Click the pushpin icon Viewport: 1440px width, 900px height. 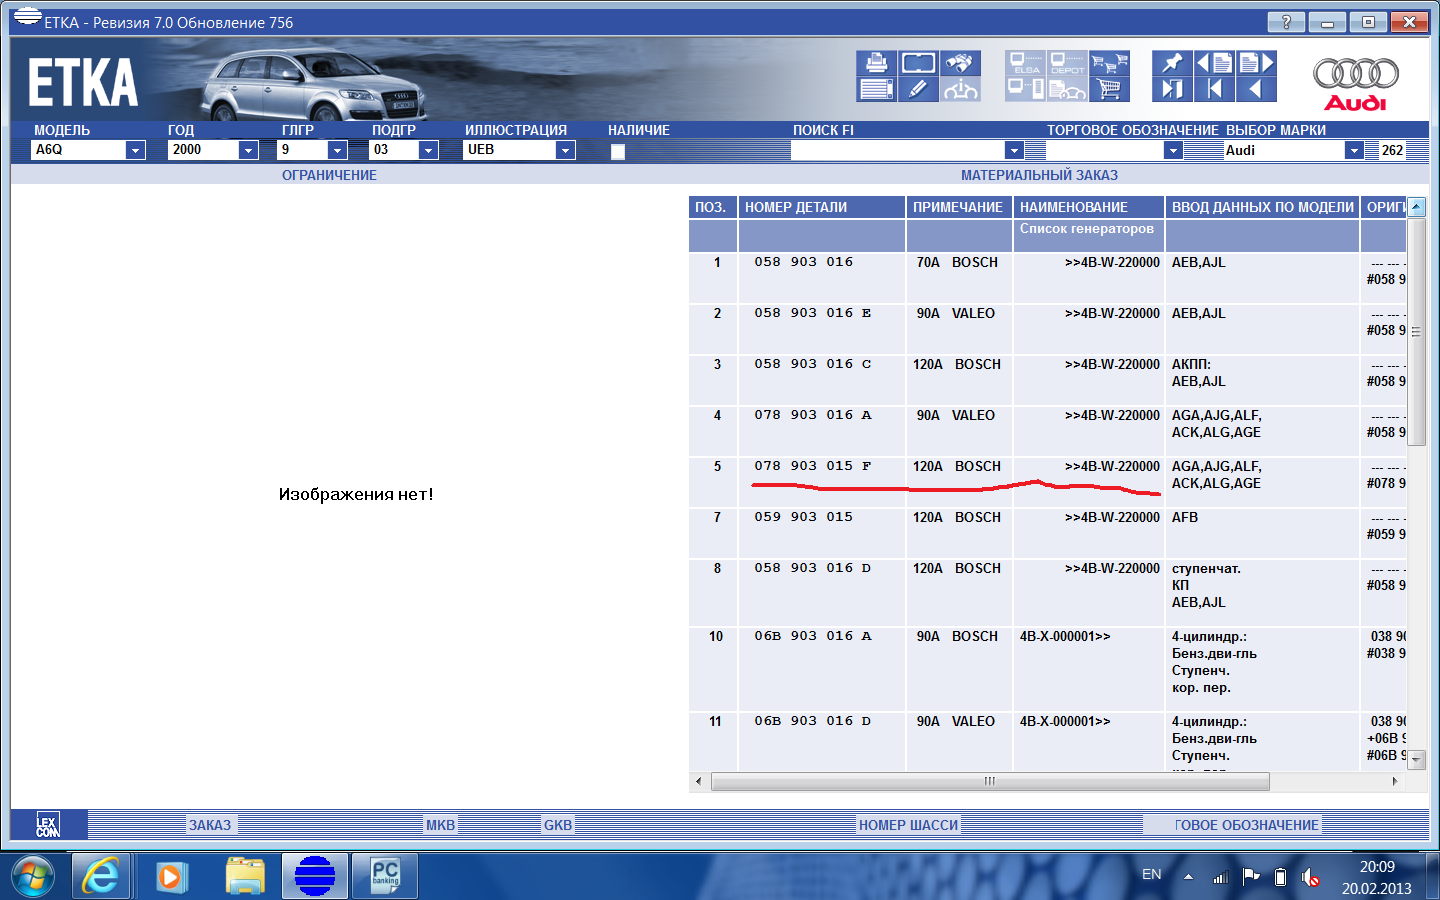[x=1172, y=63]
